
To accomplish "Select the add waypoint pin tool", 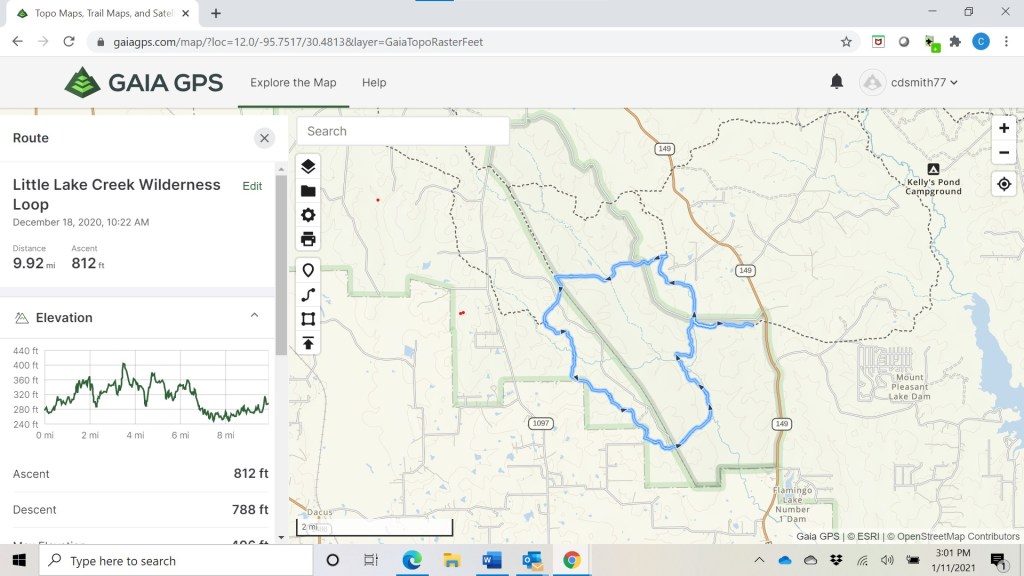I will (308, 270).
